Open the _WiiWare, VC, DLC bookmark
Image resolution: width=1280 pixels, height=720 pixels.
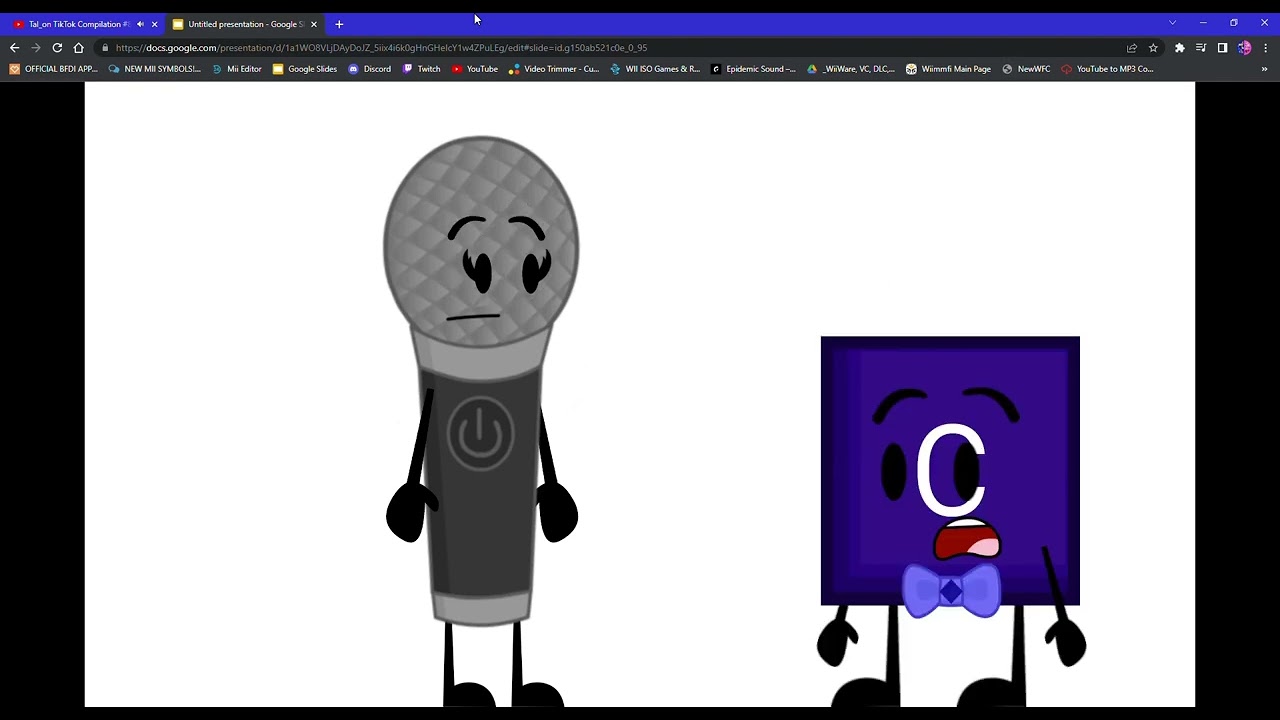851,69
